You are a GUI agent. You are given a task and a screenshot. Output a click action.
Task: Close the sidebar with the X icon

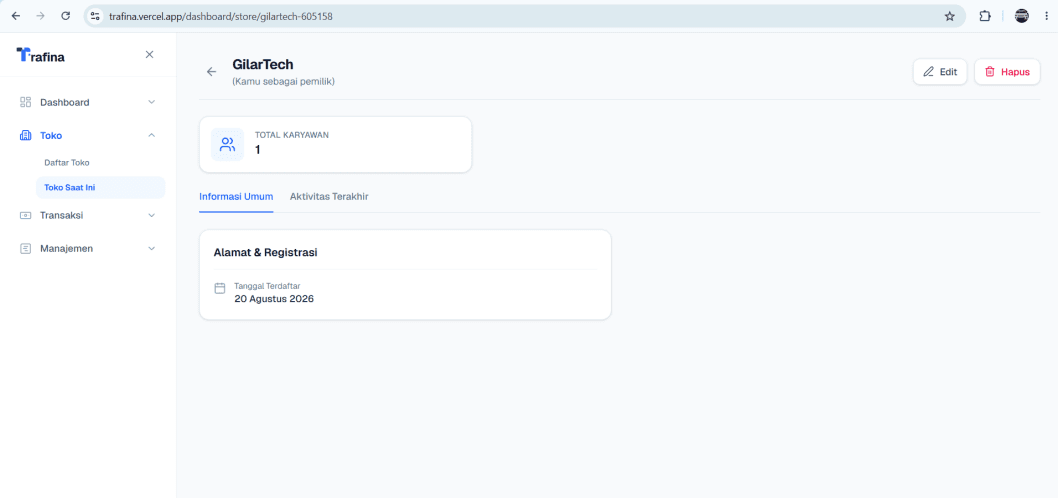(149, 55)
